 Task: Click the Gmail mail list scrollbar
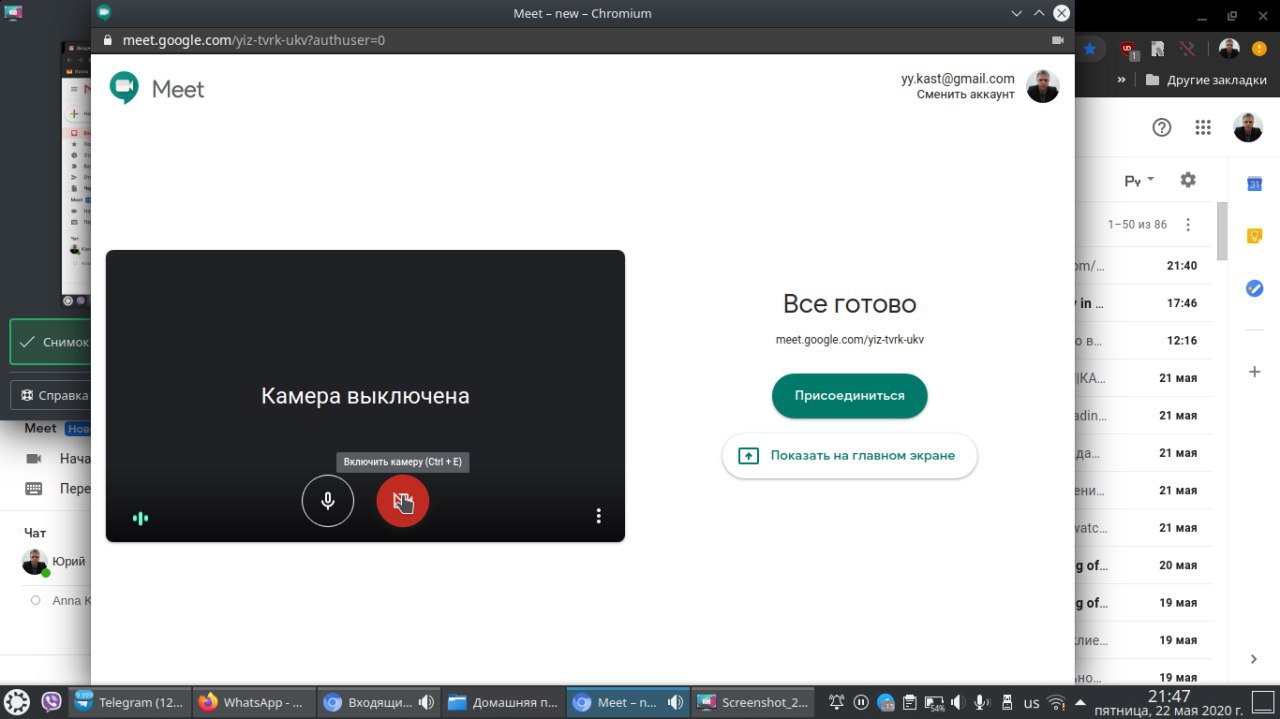pos(1222,230)
